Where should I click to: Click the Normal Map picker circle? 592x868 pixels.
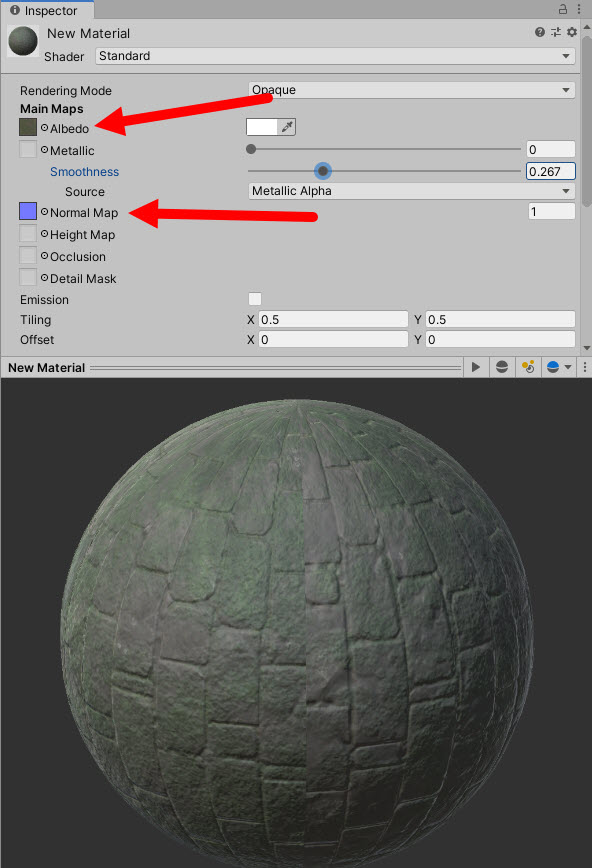click(44, 212)
